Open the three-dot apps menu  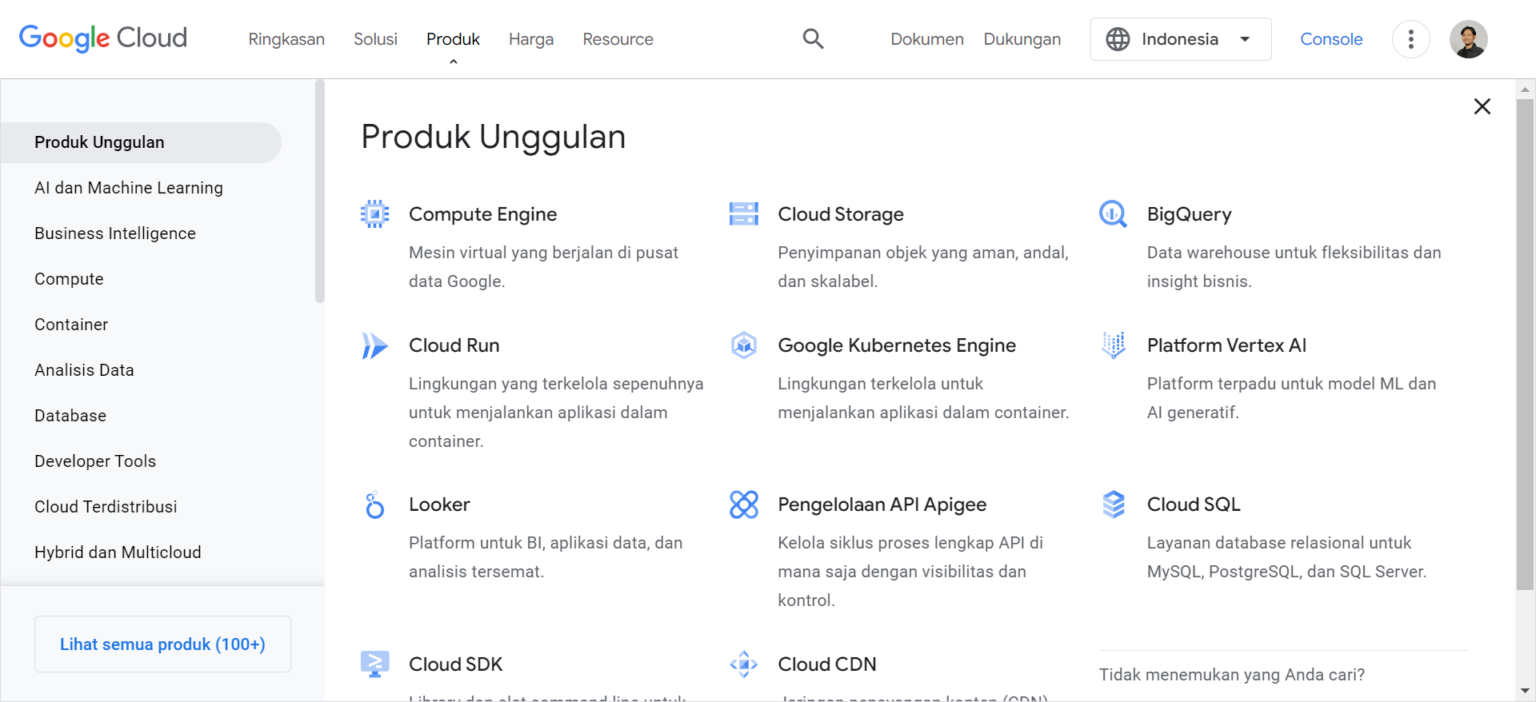click(x=1410, y=38)
